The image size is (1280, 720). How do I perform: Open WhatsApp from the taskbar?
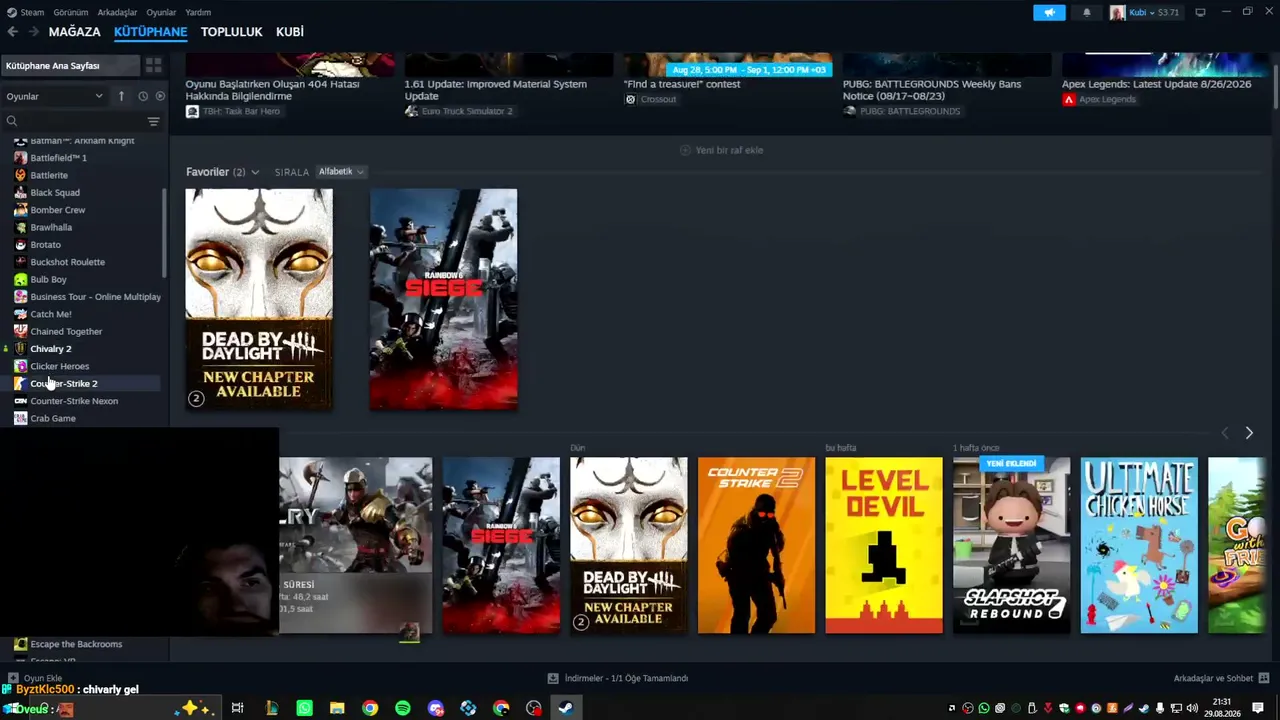(x=304, y=708)
